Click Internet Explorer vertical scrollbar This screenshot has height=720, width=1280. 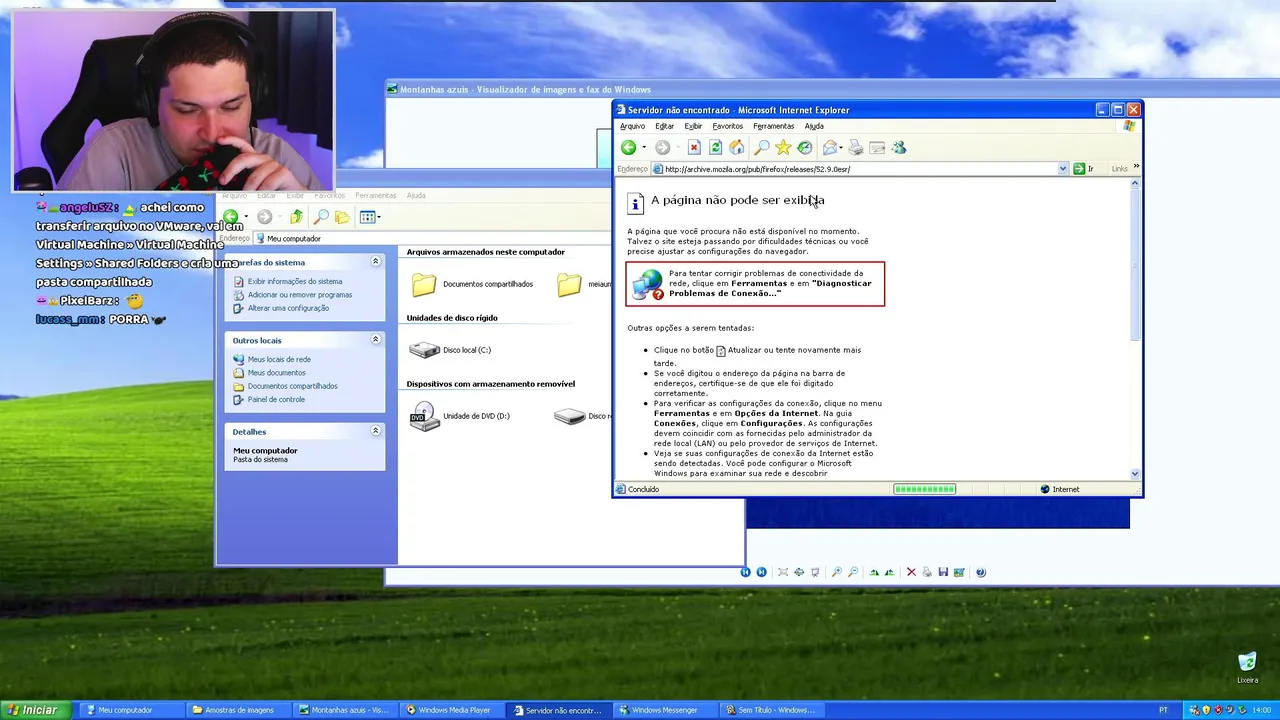1135,328
